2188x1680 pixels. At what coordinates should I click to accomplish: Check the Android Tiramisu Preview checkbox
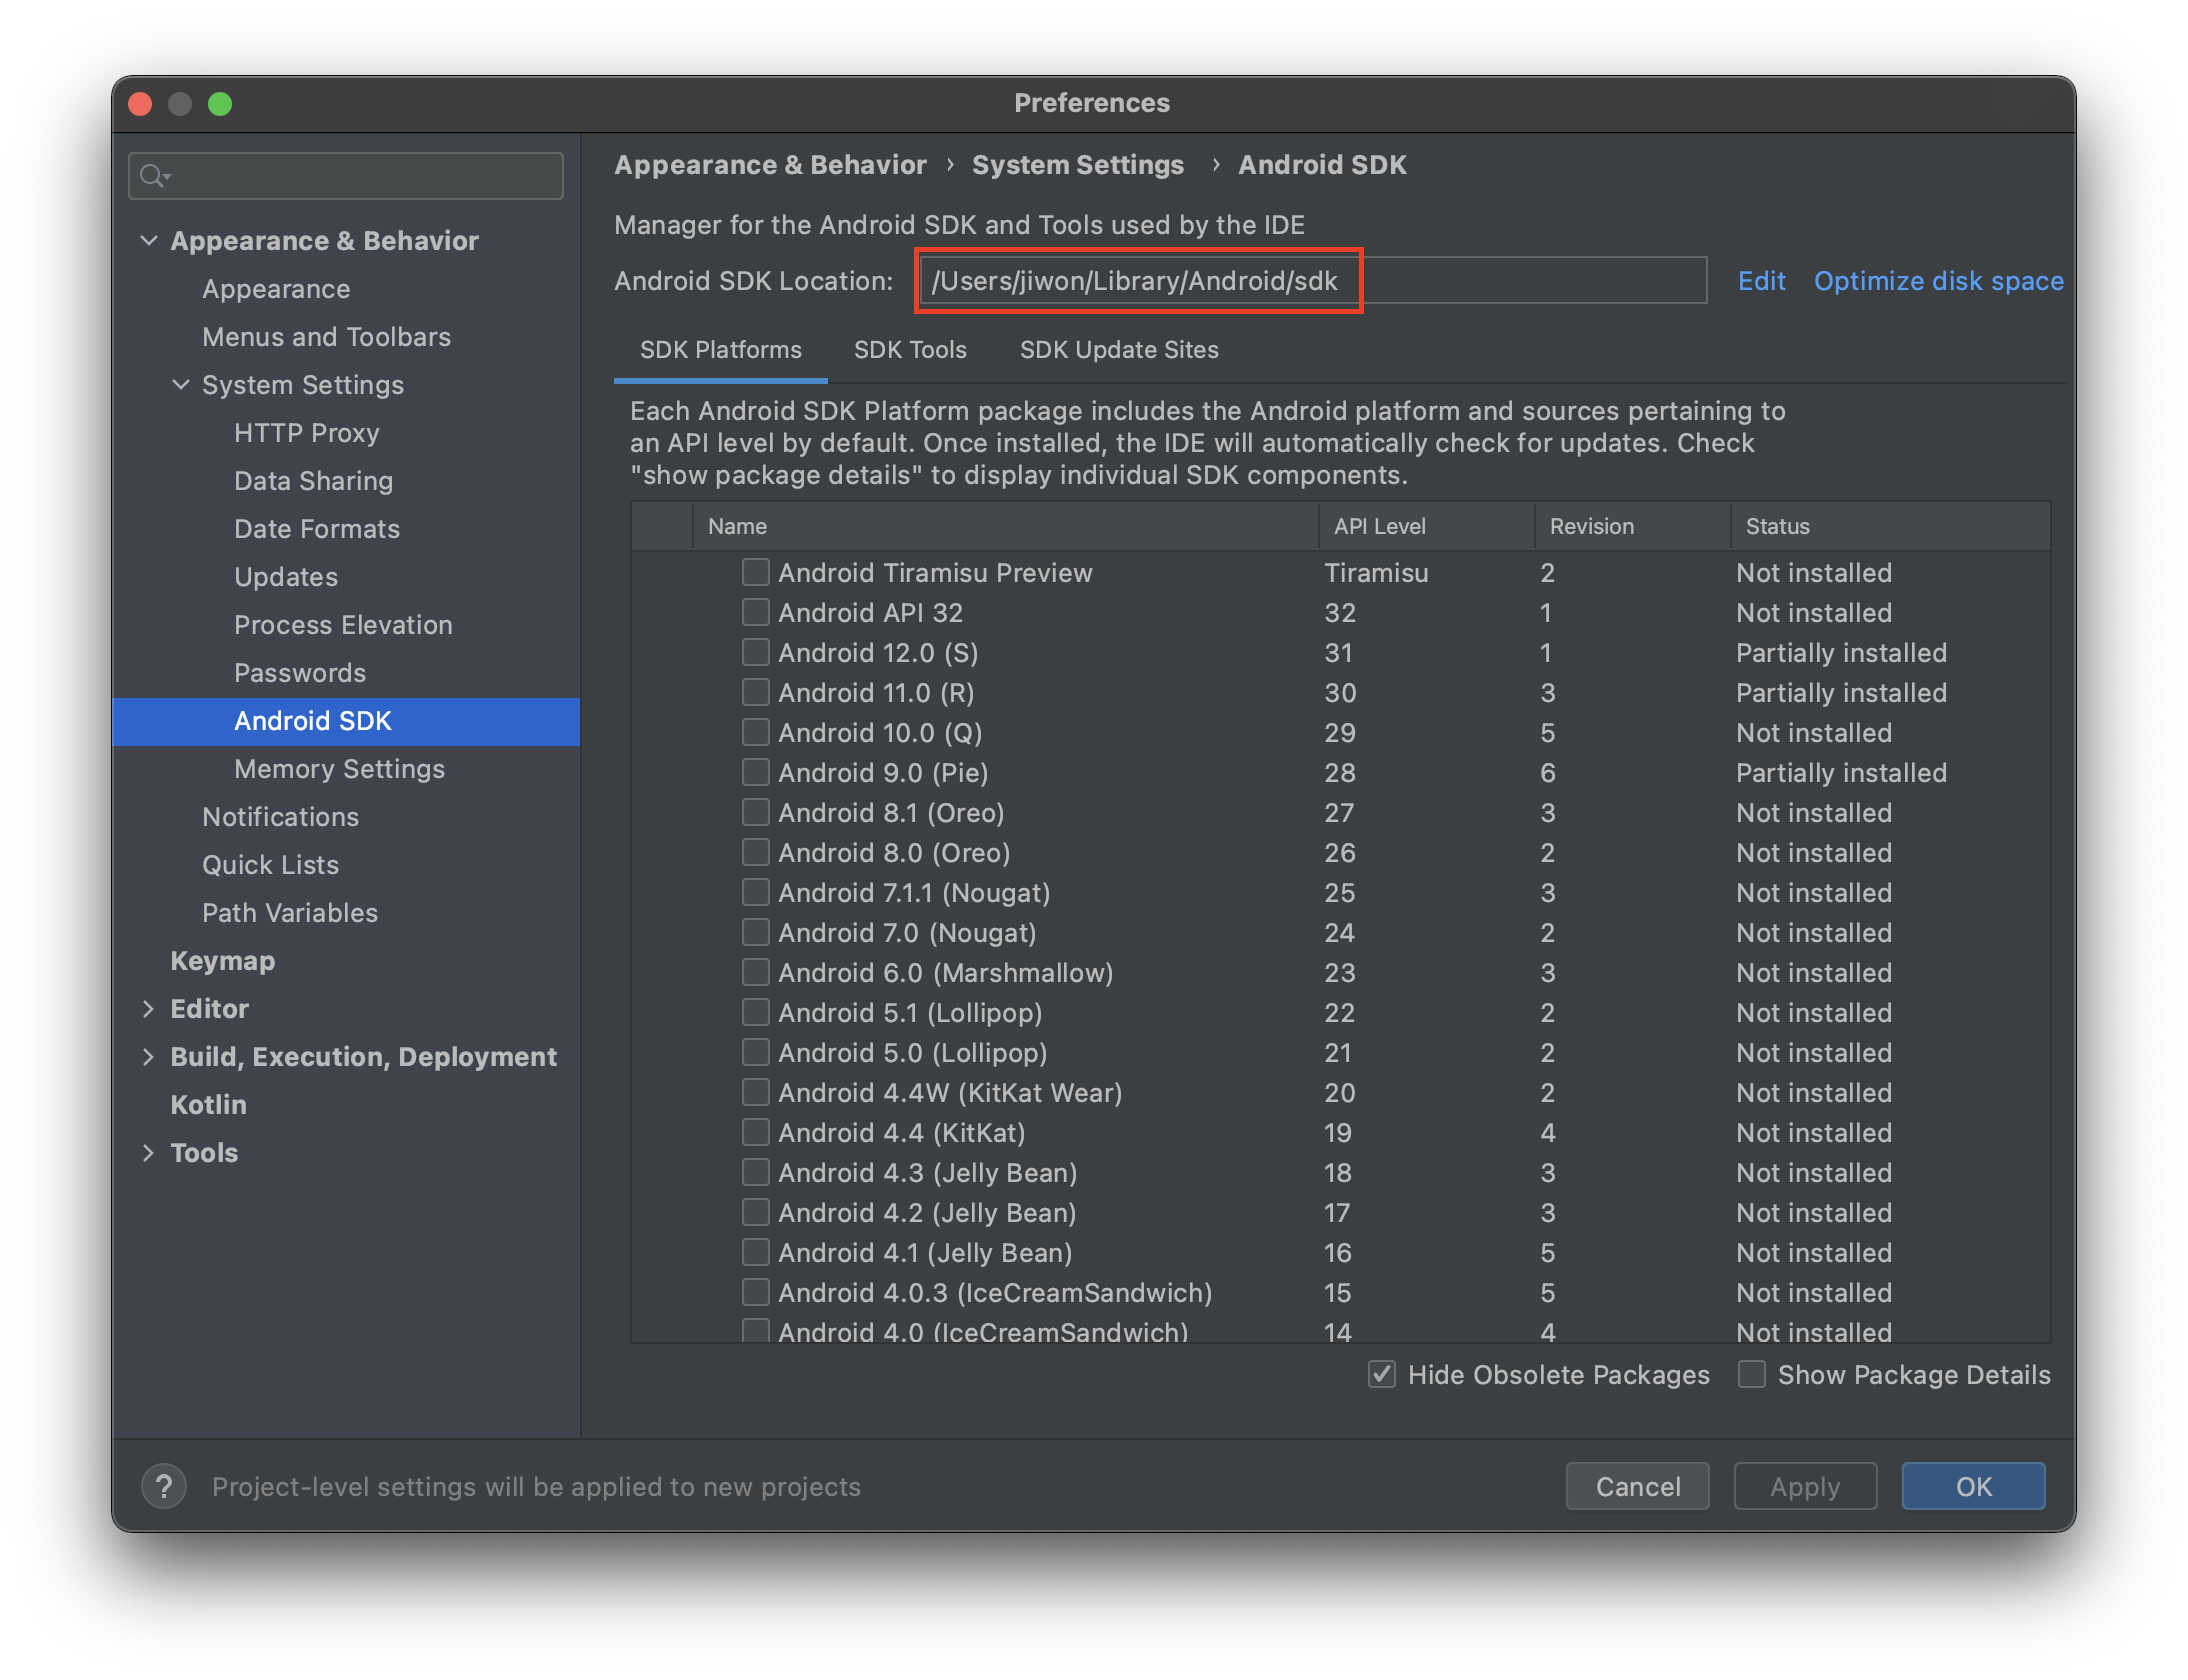click(x=756, y=572)
